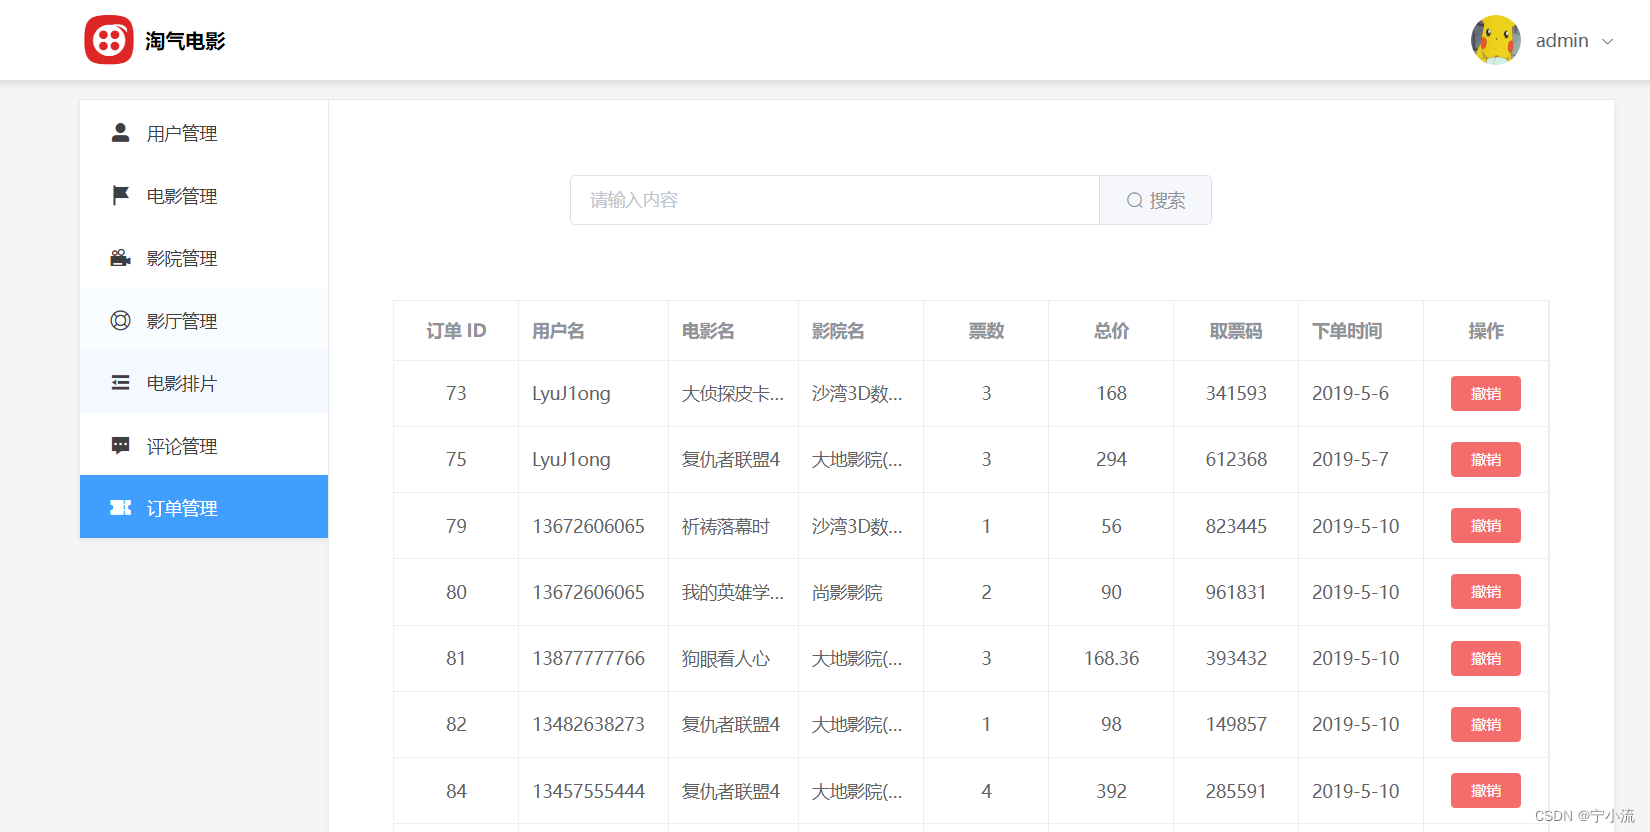The height and width of the screenshot is (832, 1650).
Task: Click order ID 79 cell
Action: pos(456,526)
